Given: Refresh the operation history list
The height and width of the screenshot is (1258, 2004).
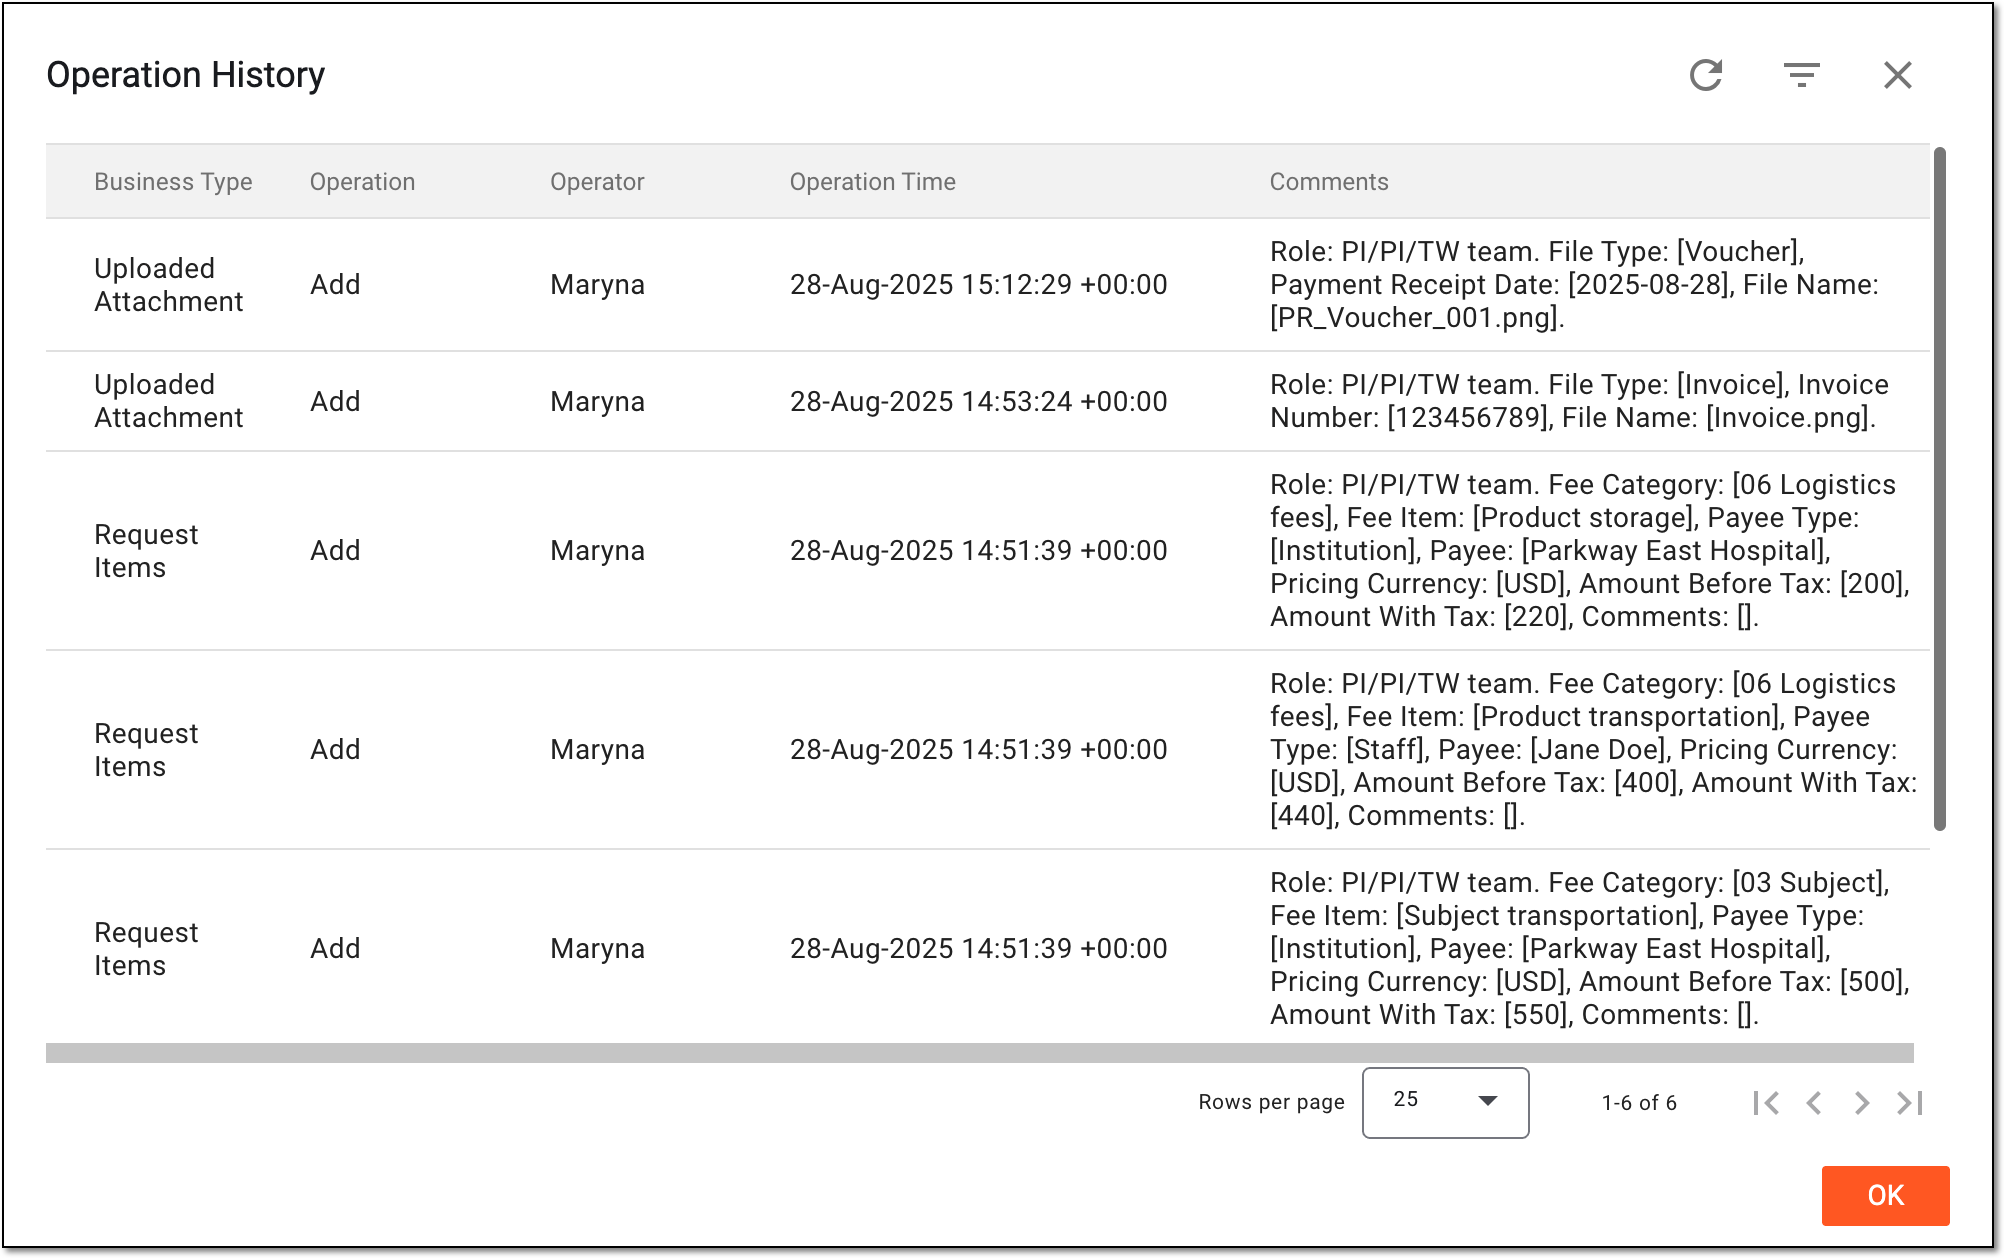Looking at the screenshot, I should point(1706,75).
